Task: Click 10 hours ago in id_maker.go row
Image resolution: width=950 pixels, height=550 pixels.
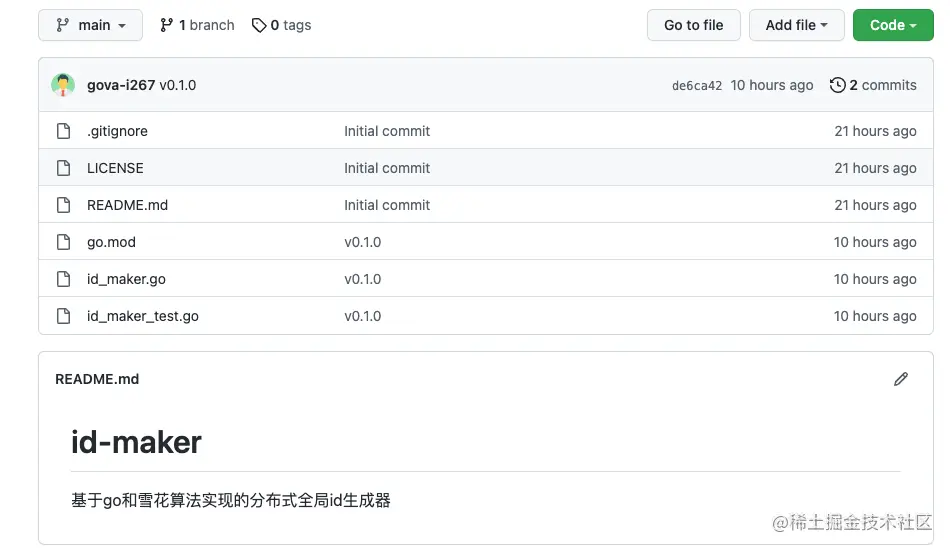Action: pyautogui.click(x=875, y=279)
